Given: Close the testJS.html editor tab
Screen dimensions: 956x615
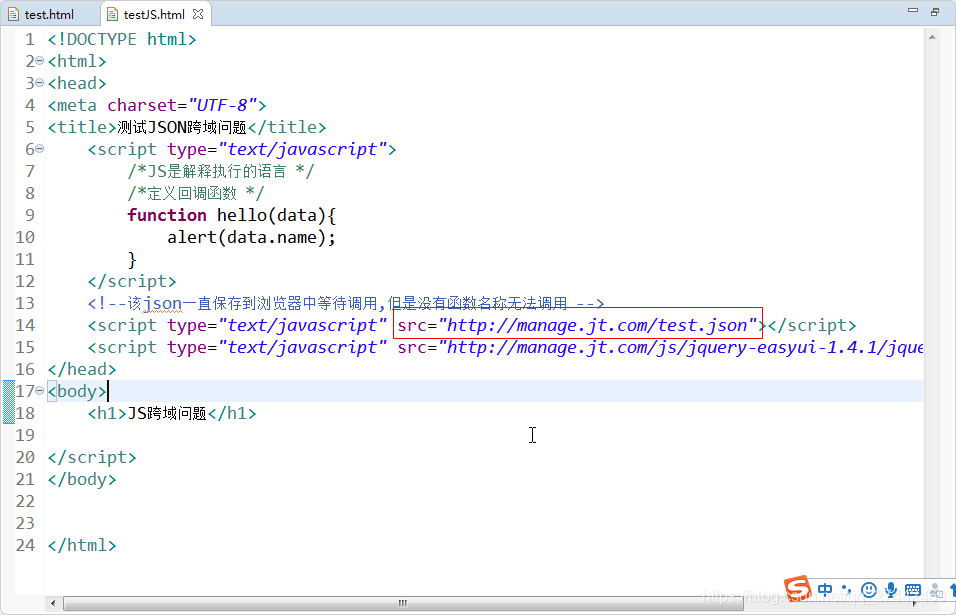Looking at the screenshot, I should coord(197,14).
